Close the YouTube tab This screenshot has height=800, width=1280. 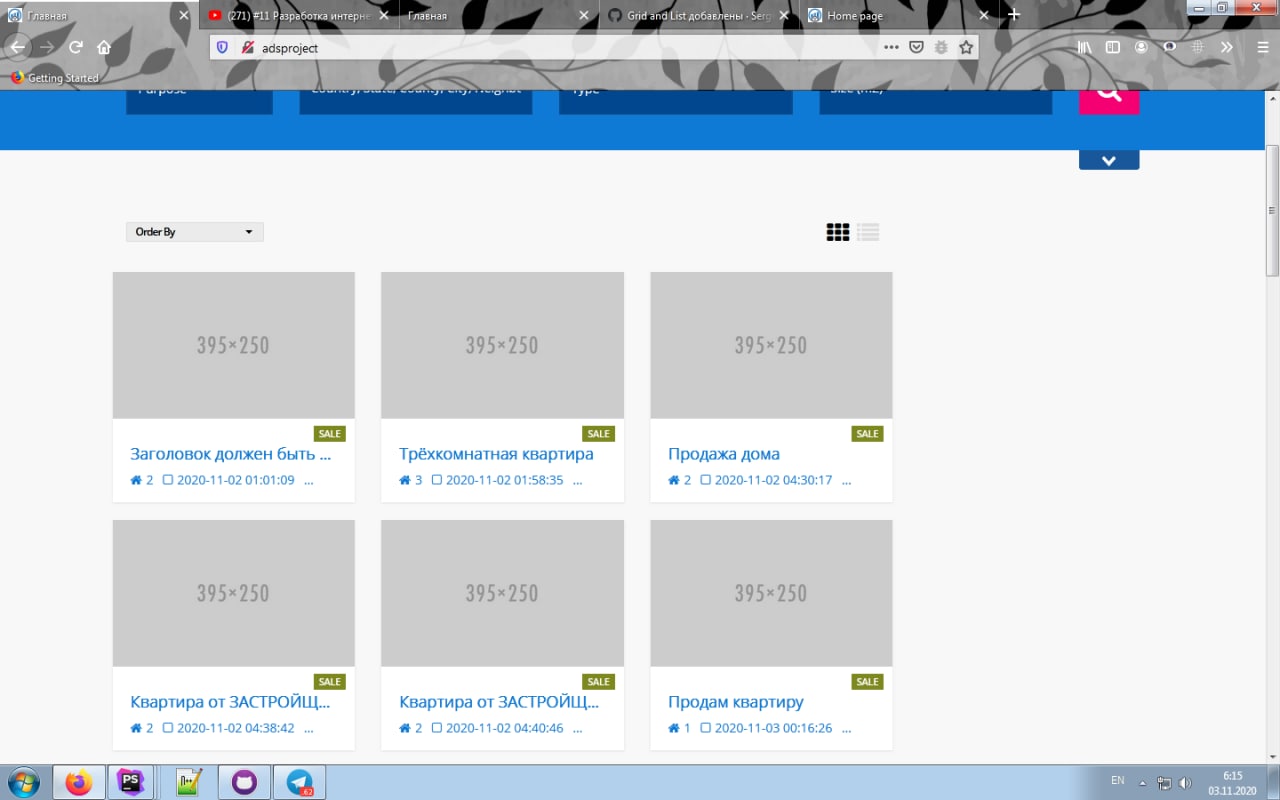[x=383, y=15]
